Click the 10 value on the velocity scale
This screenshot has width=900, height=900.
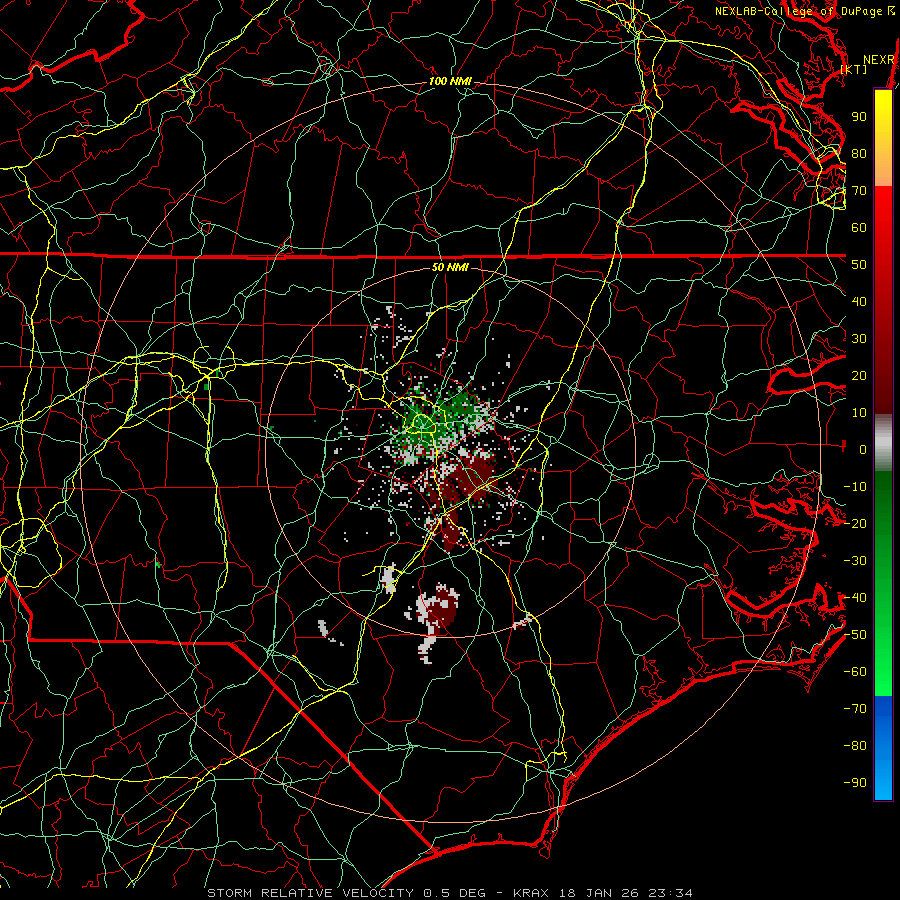859,413
